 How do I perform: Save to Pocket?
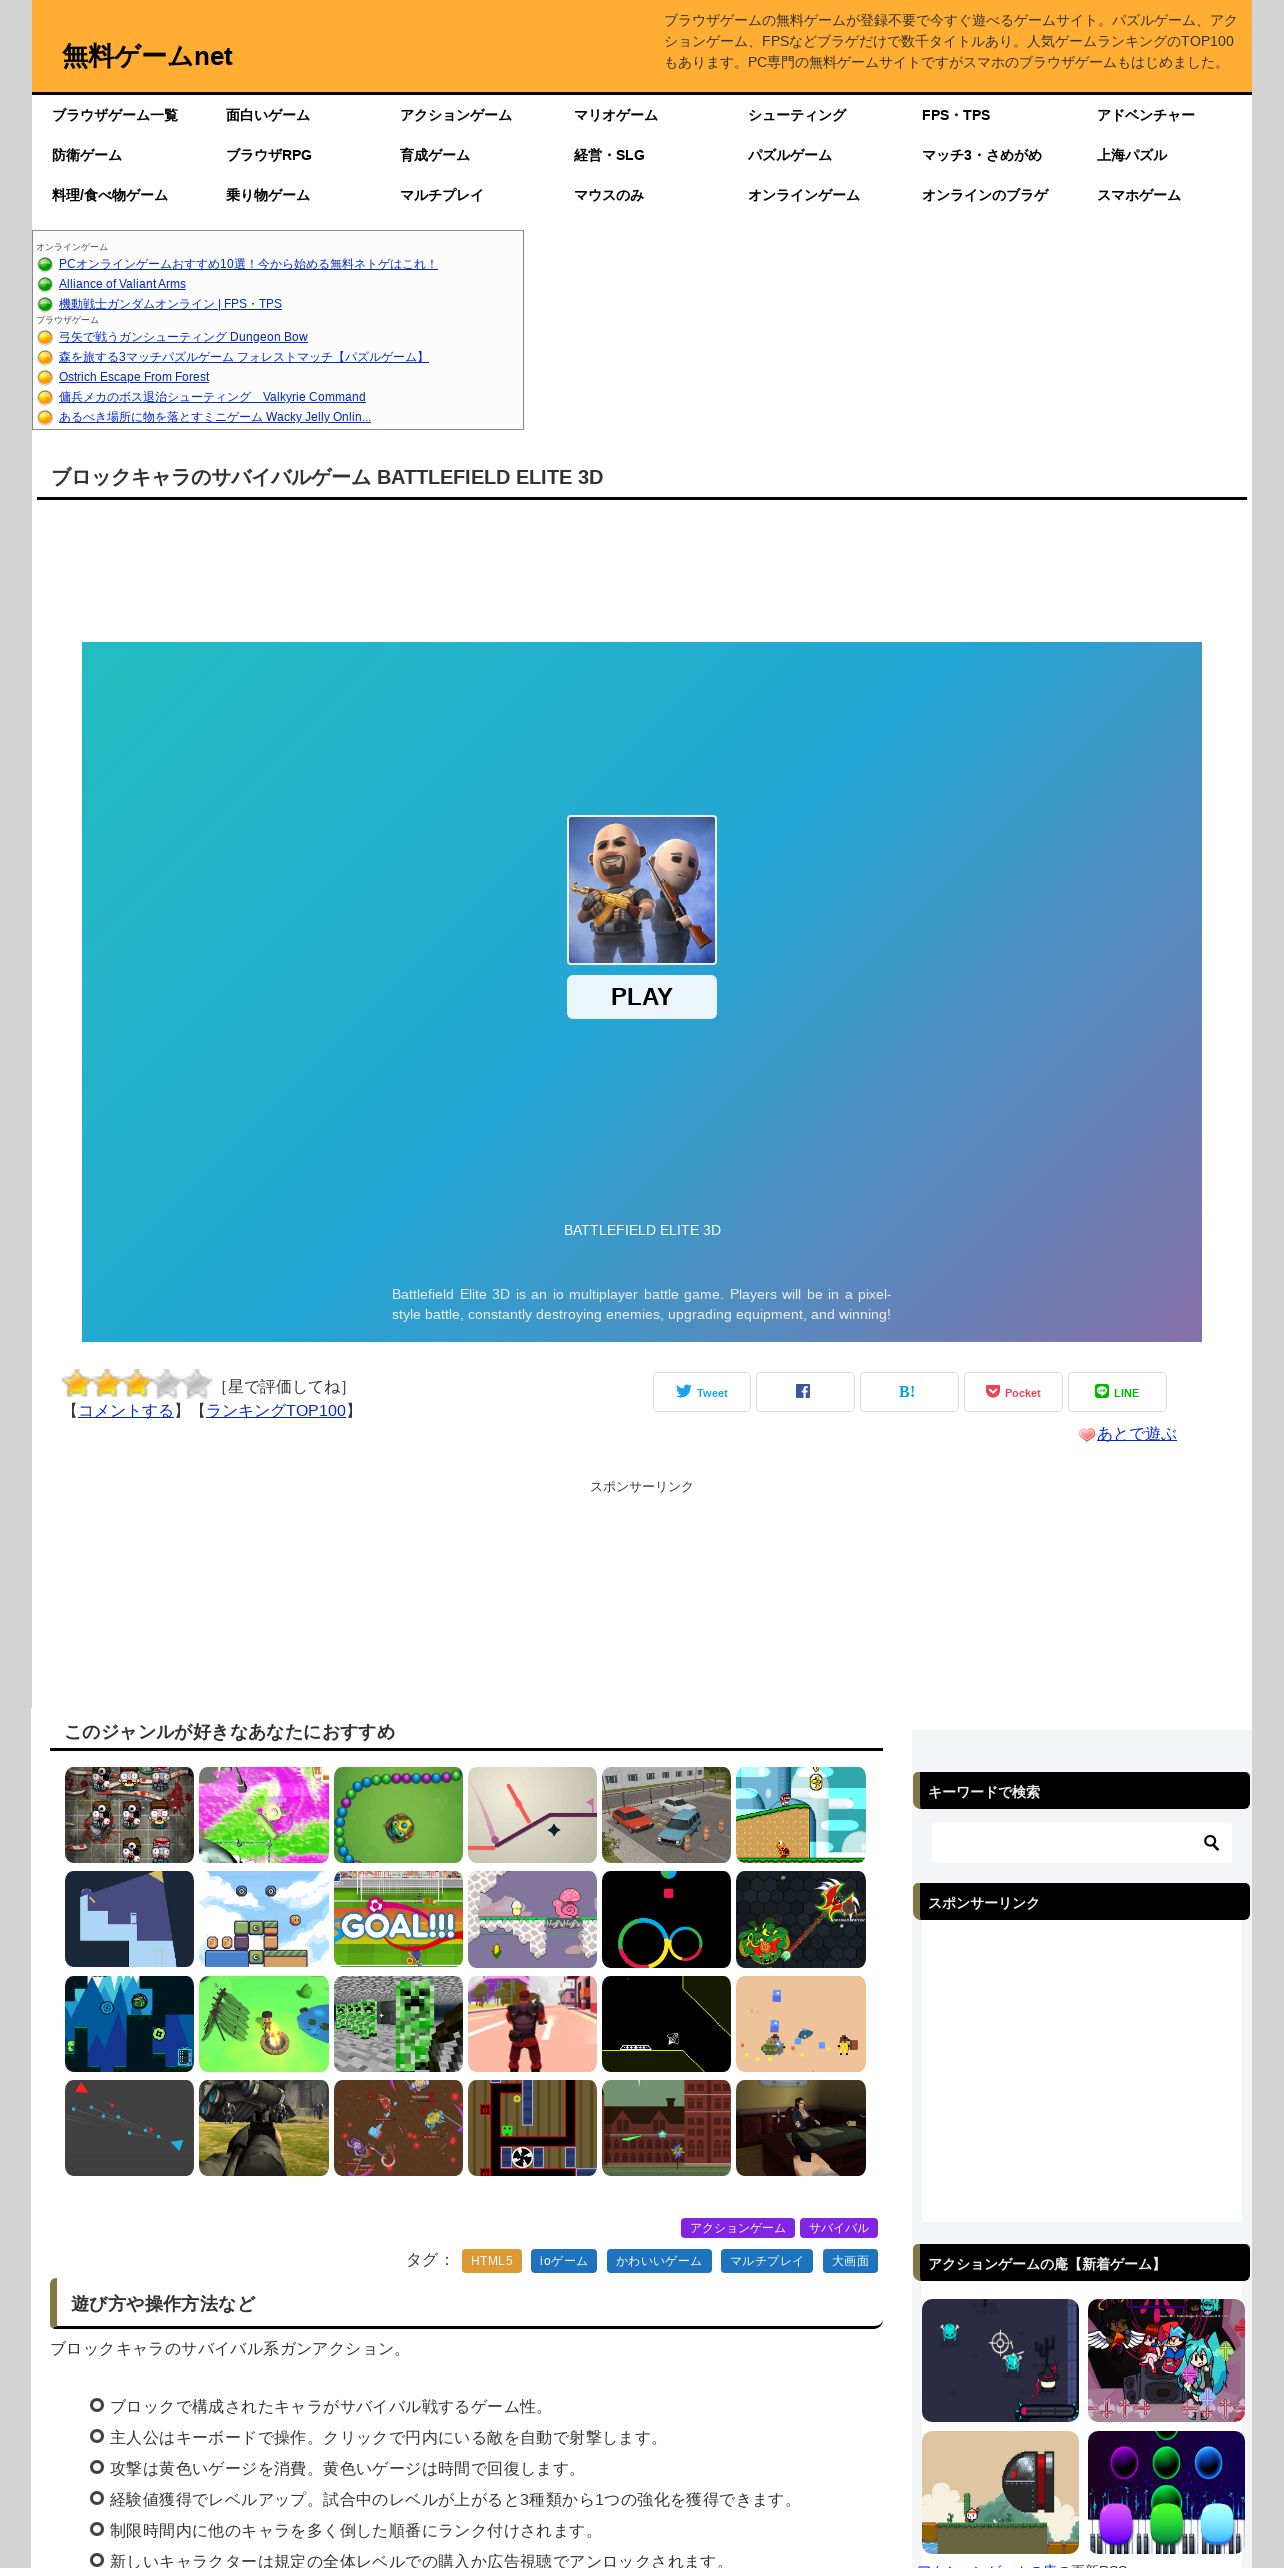(1013, 1392)
